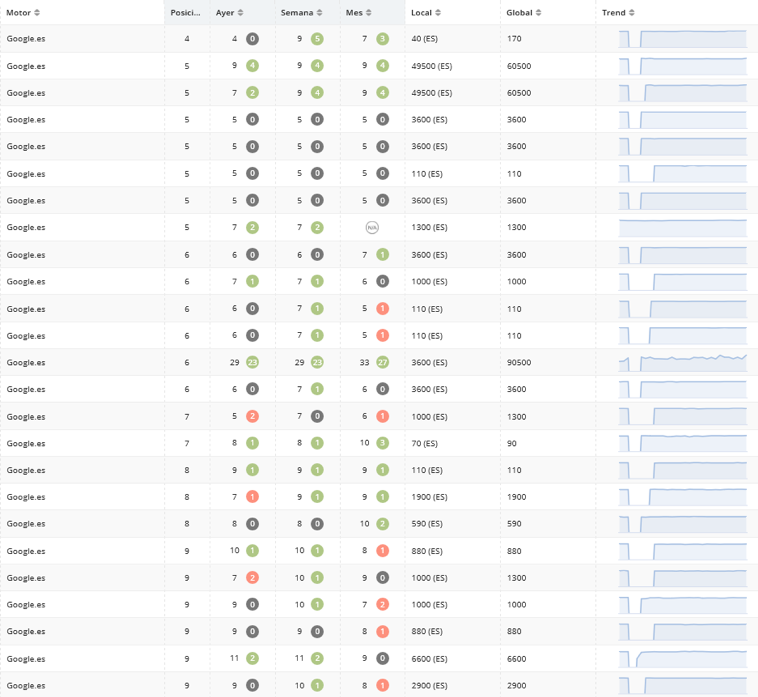Select Google.es in the 90500 Global row
The image size is (758, 697).
26,363
